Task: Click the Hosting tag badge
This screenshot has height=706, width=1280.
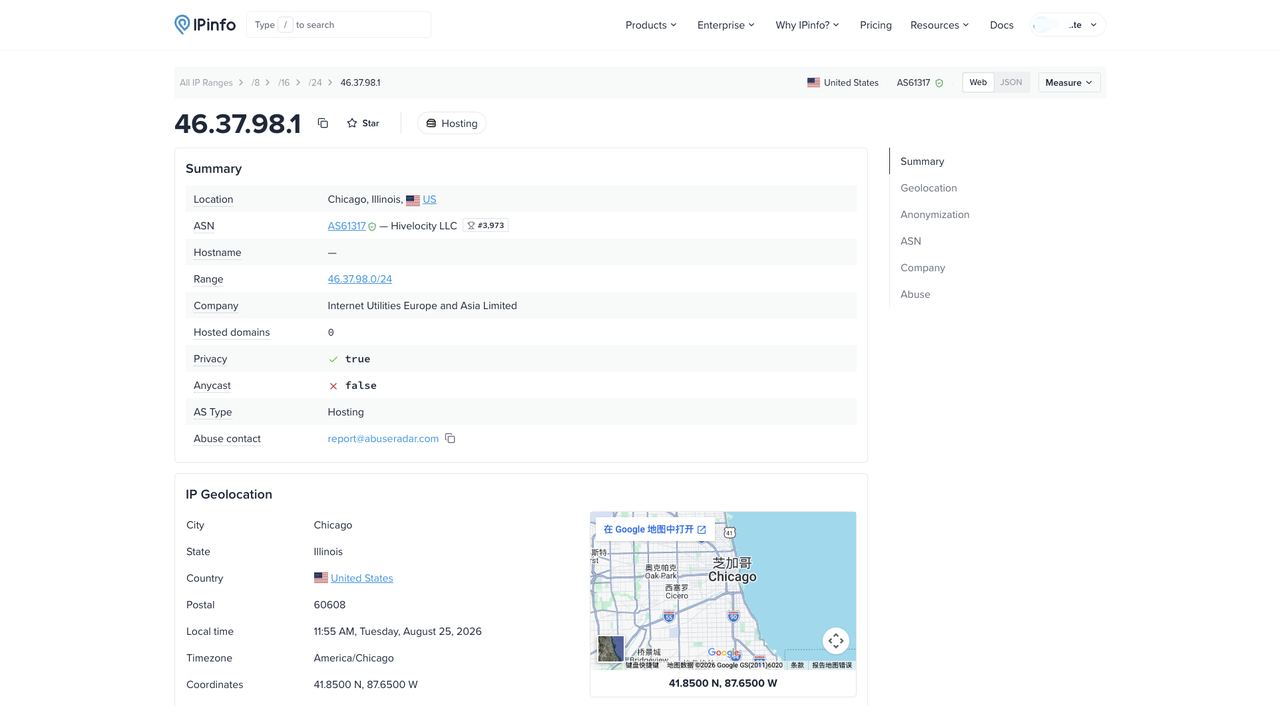Action: point(452,123)
